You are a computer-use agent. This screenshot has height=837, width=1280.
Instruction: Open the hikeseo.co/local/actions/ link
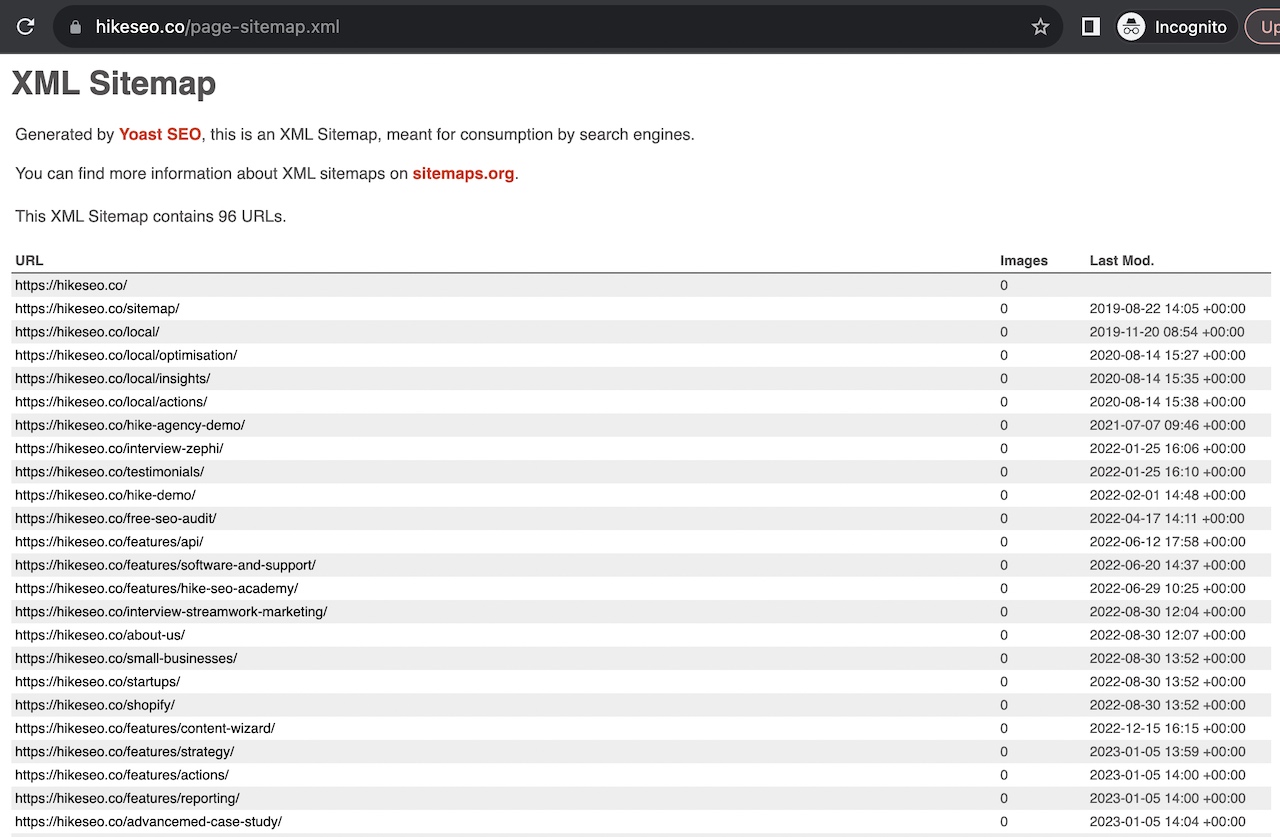click(111, 401)
